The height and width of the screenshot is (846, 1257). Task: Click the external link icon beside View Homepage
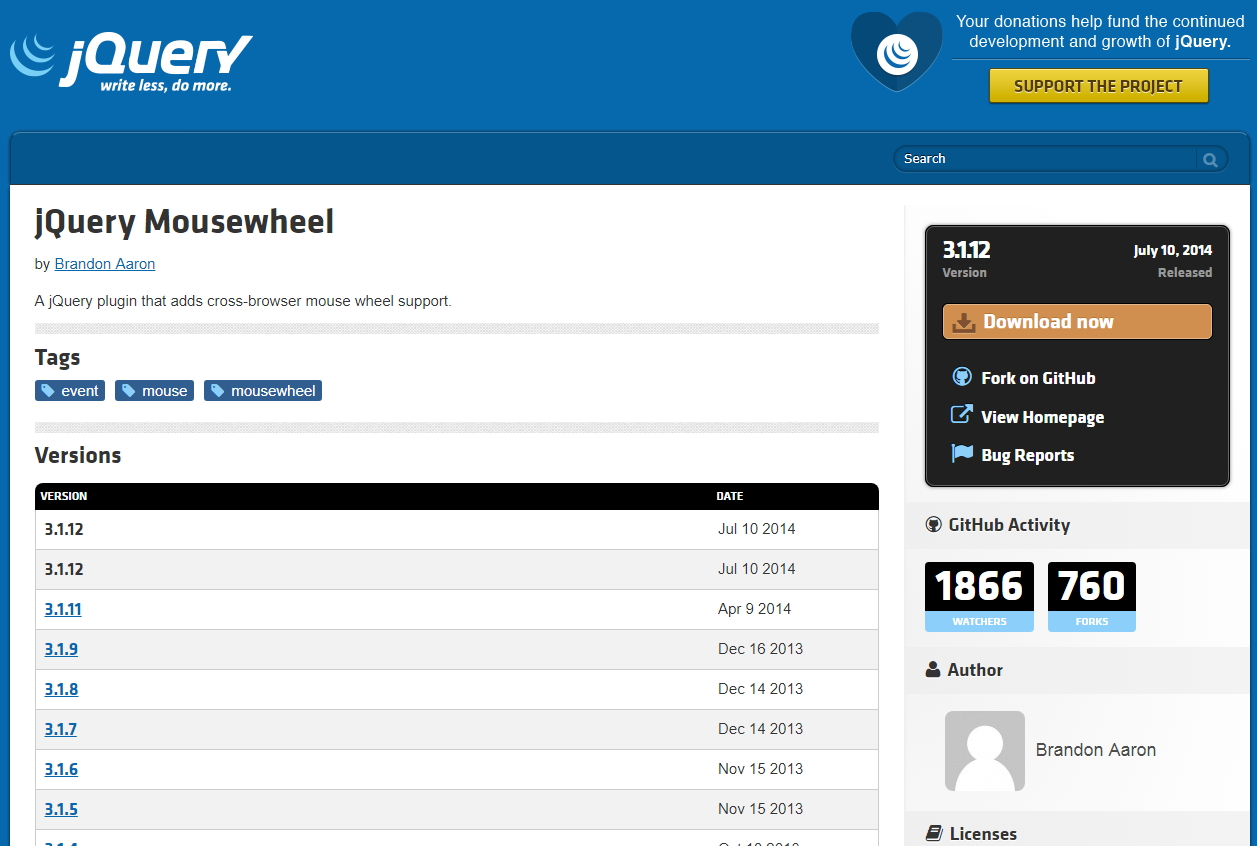(x=961, y=415)
